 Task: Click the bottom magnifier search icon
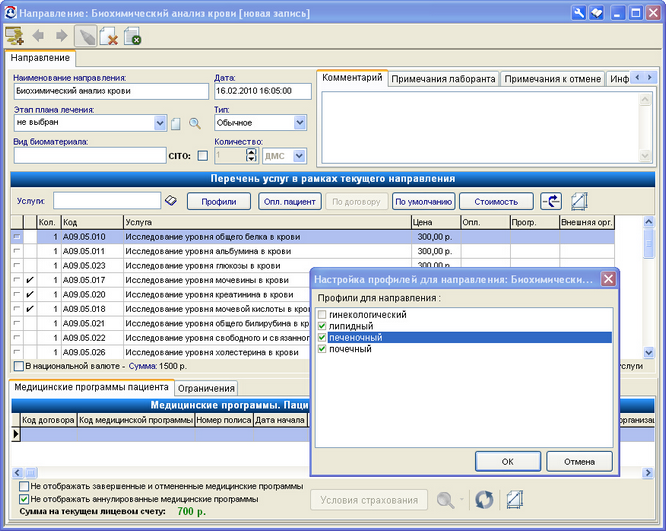click(445, 500)
